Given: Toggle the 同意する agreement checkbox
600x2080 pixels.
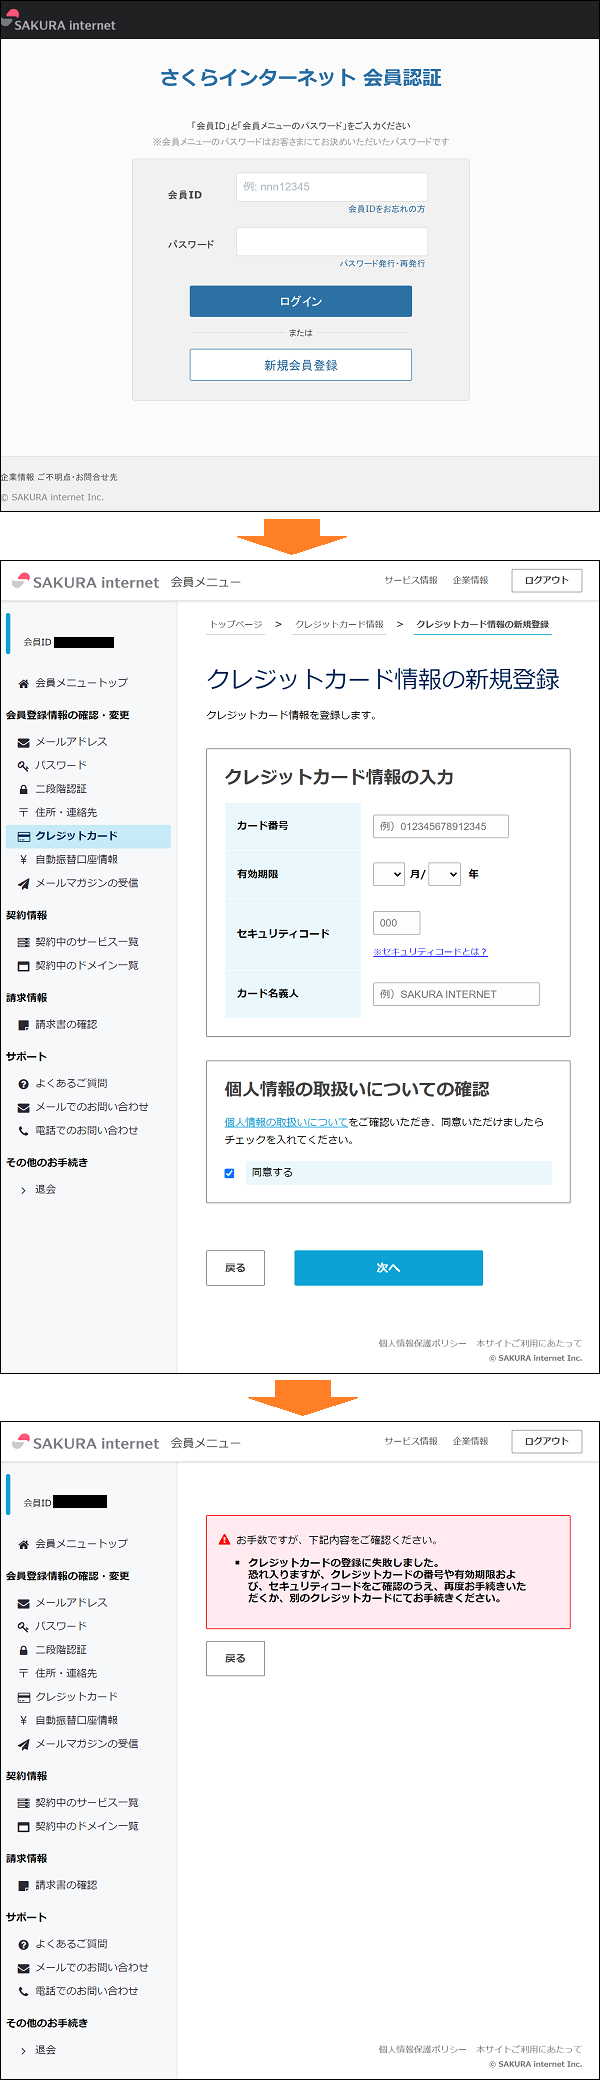Looking at the screenshot, I should click(x=229, y=1173).
